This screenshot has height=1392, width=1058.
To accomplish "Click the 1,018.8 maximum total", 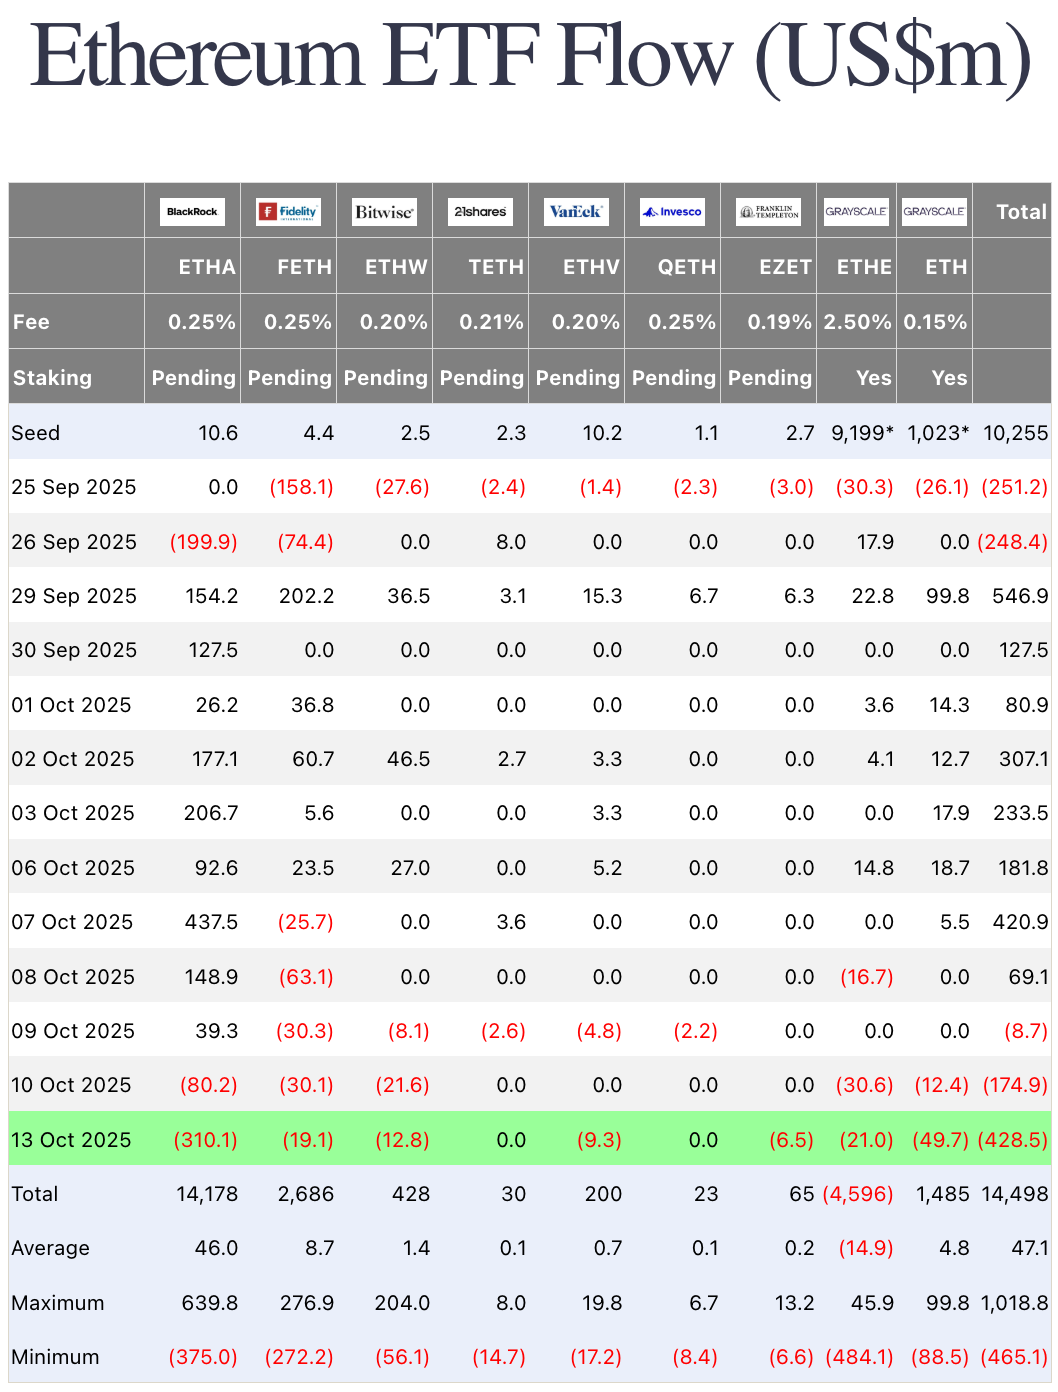I will (x=1014, y=1303).
